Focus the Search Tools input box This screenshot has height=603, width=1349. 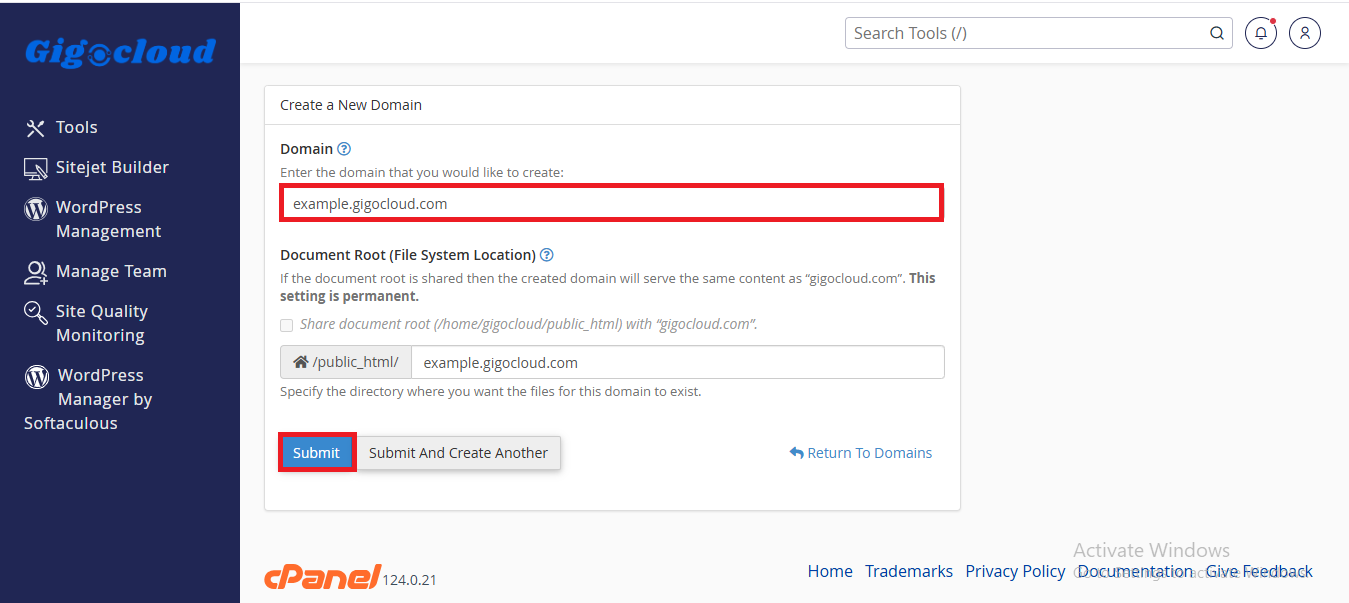1025,33
